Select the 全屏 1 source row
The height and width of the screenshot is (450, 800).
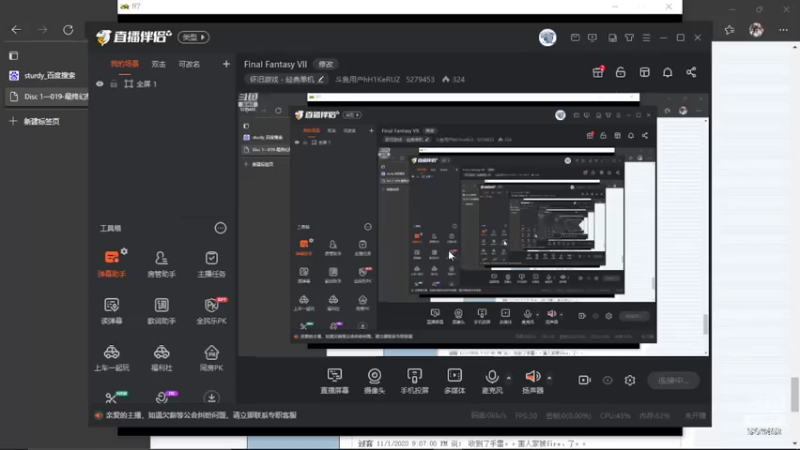coord(162,84)
